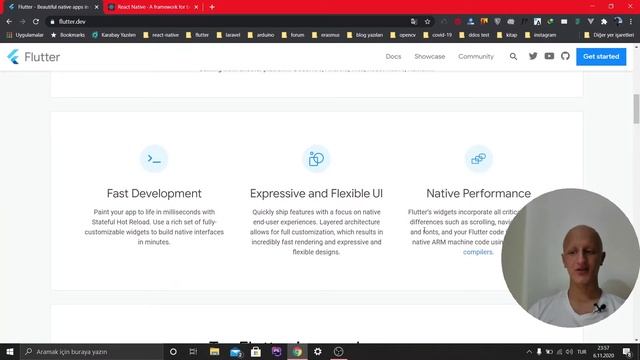Click the site search magnifier icon
This screenshot has width=640, height=360.
pyautogui.click(x=513, y=57)
